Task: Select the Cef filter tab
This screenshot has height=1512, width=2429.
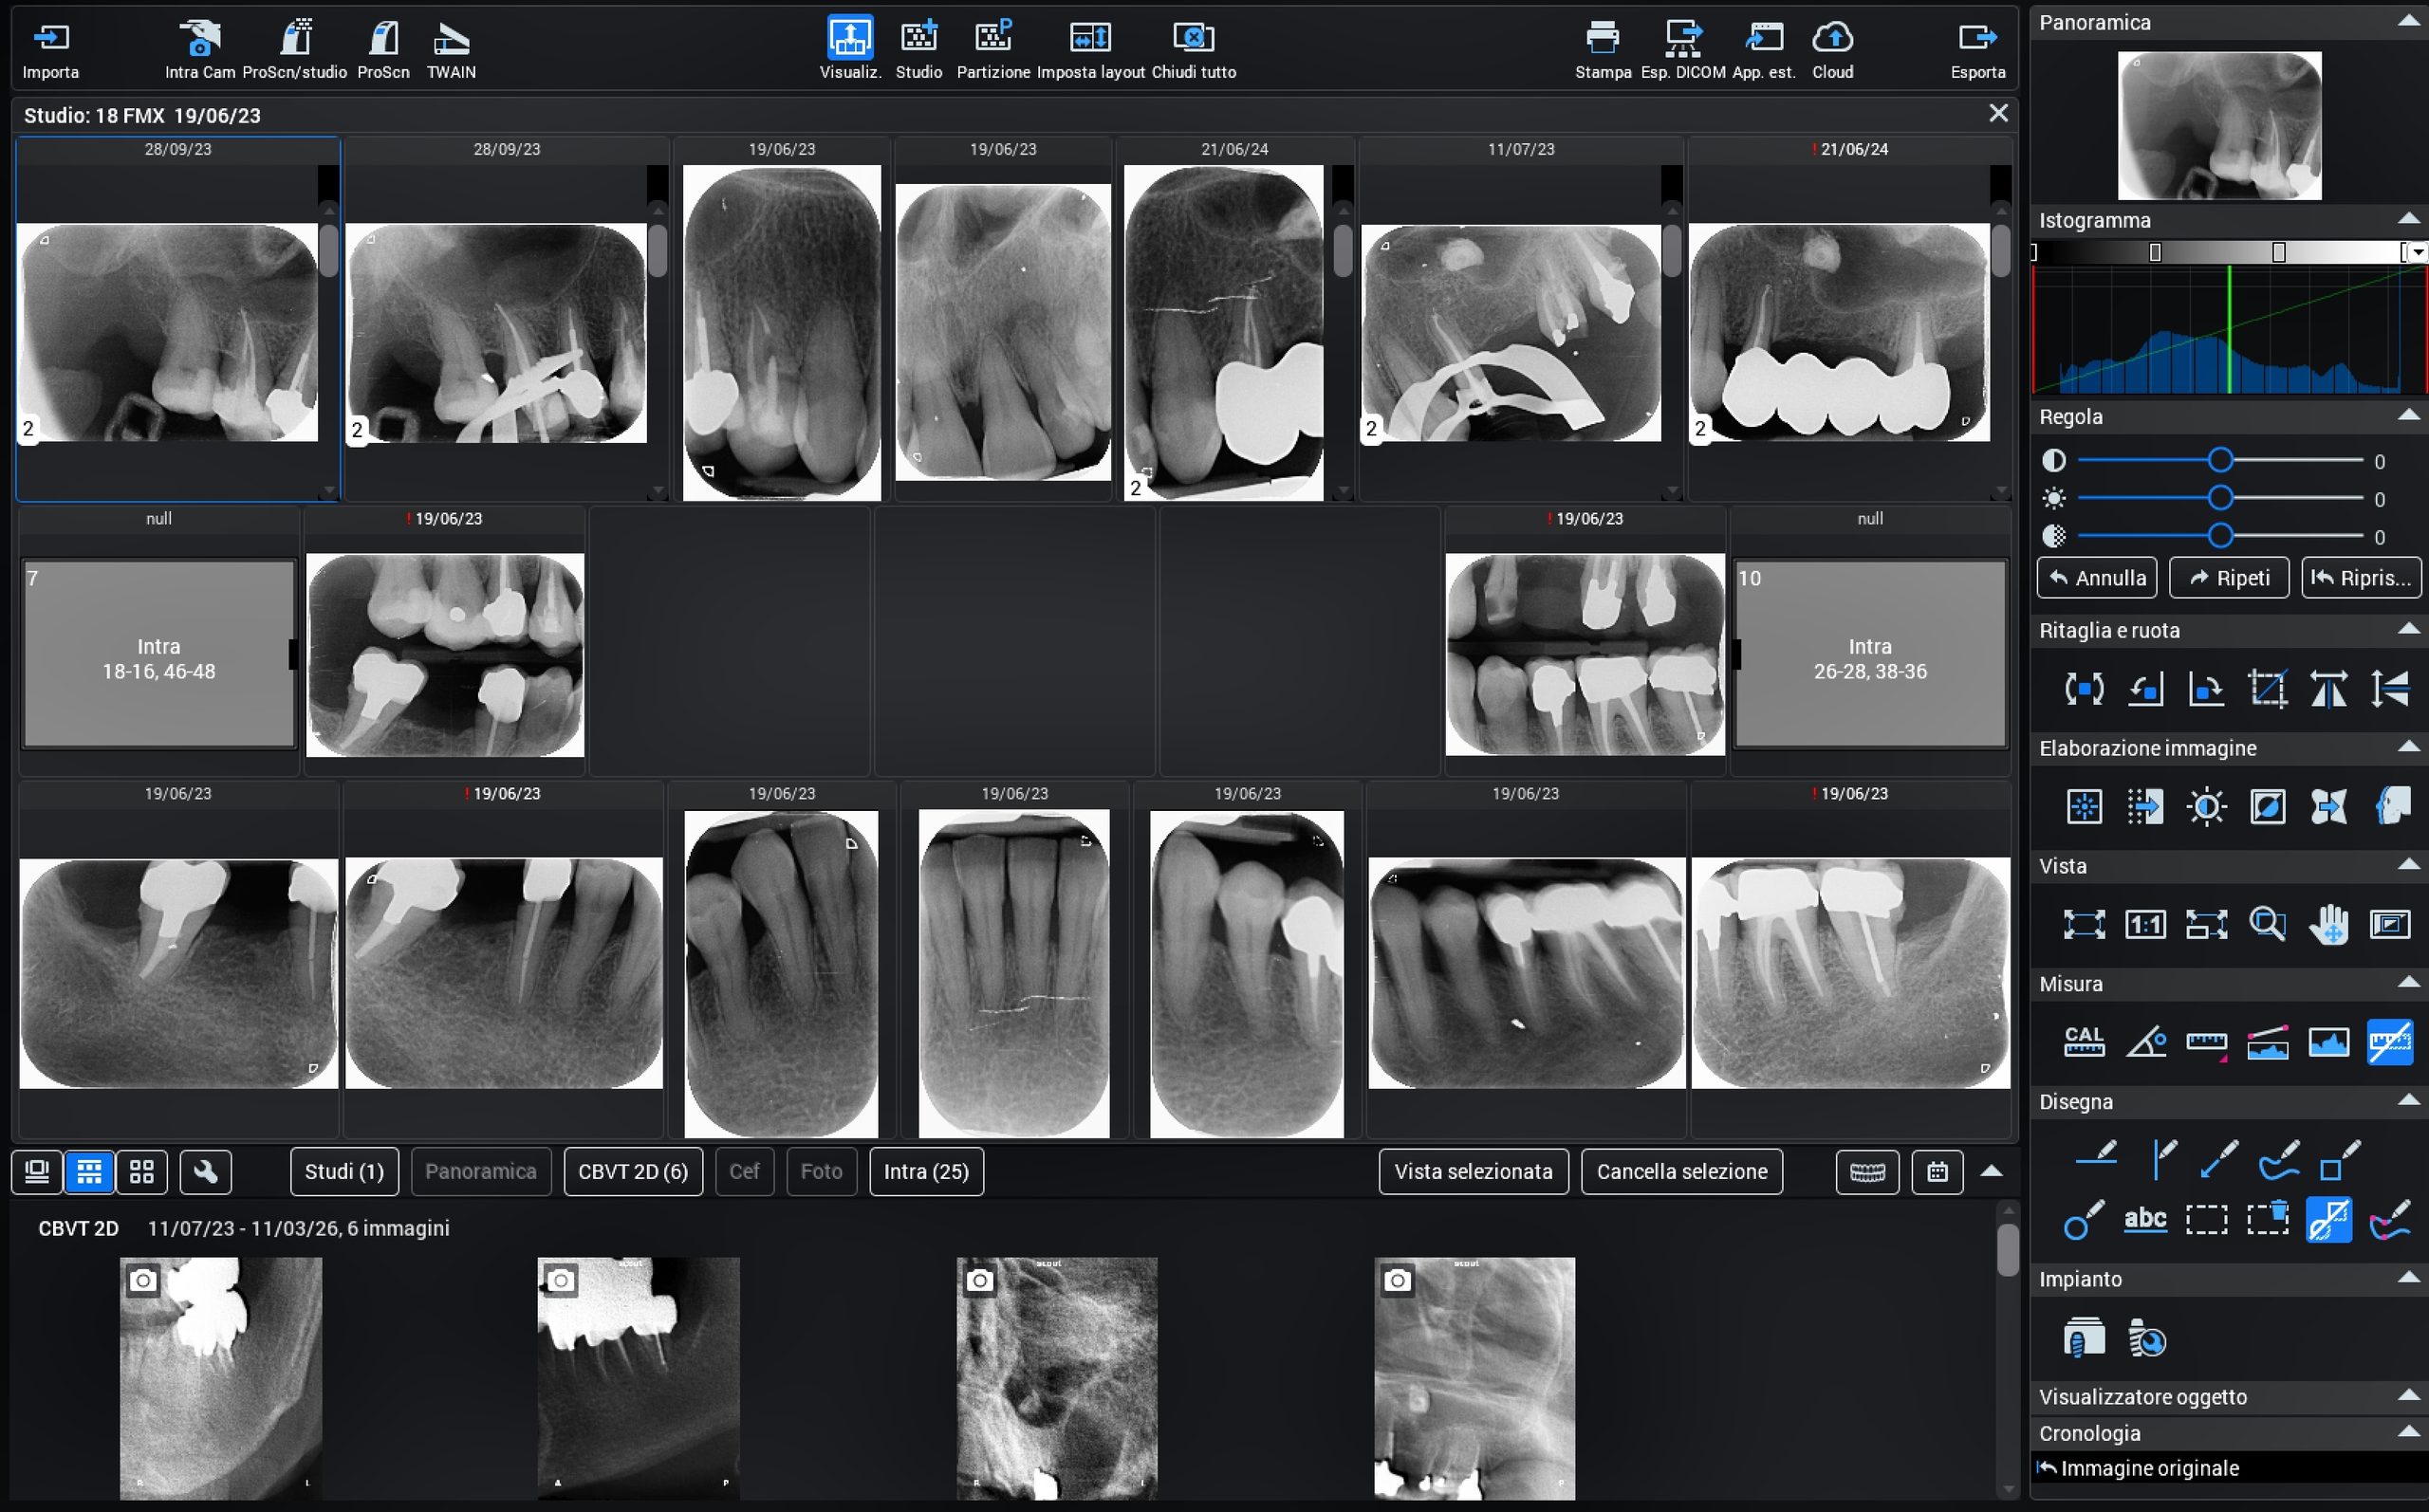Action: (744, 1171)
